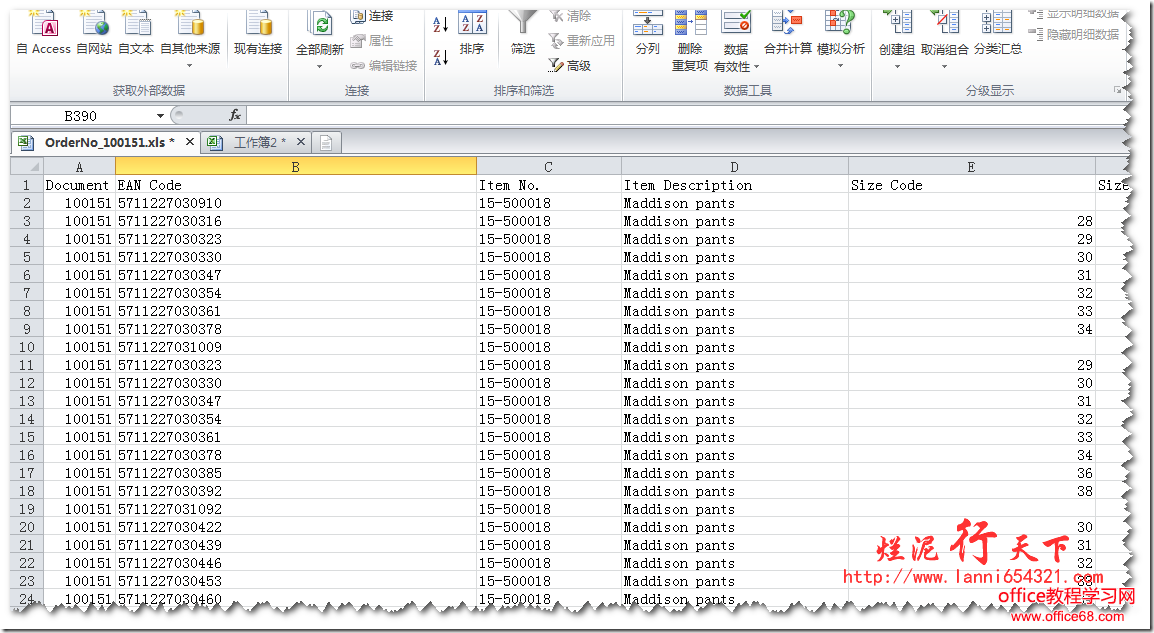Import data from Access (自 Access)
The height and width of the screenshot is (633, 1154).
click(43, 33)
